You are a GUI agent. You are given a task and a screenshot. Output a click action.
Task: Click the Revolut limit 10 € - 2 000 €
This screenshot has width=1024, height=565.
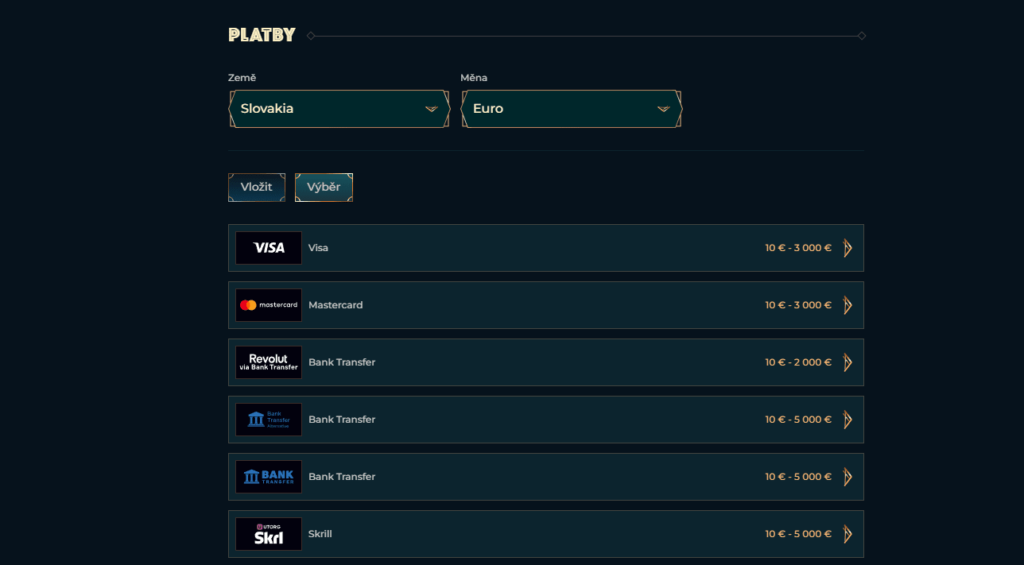798,363
